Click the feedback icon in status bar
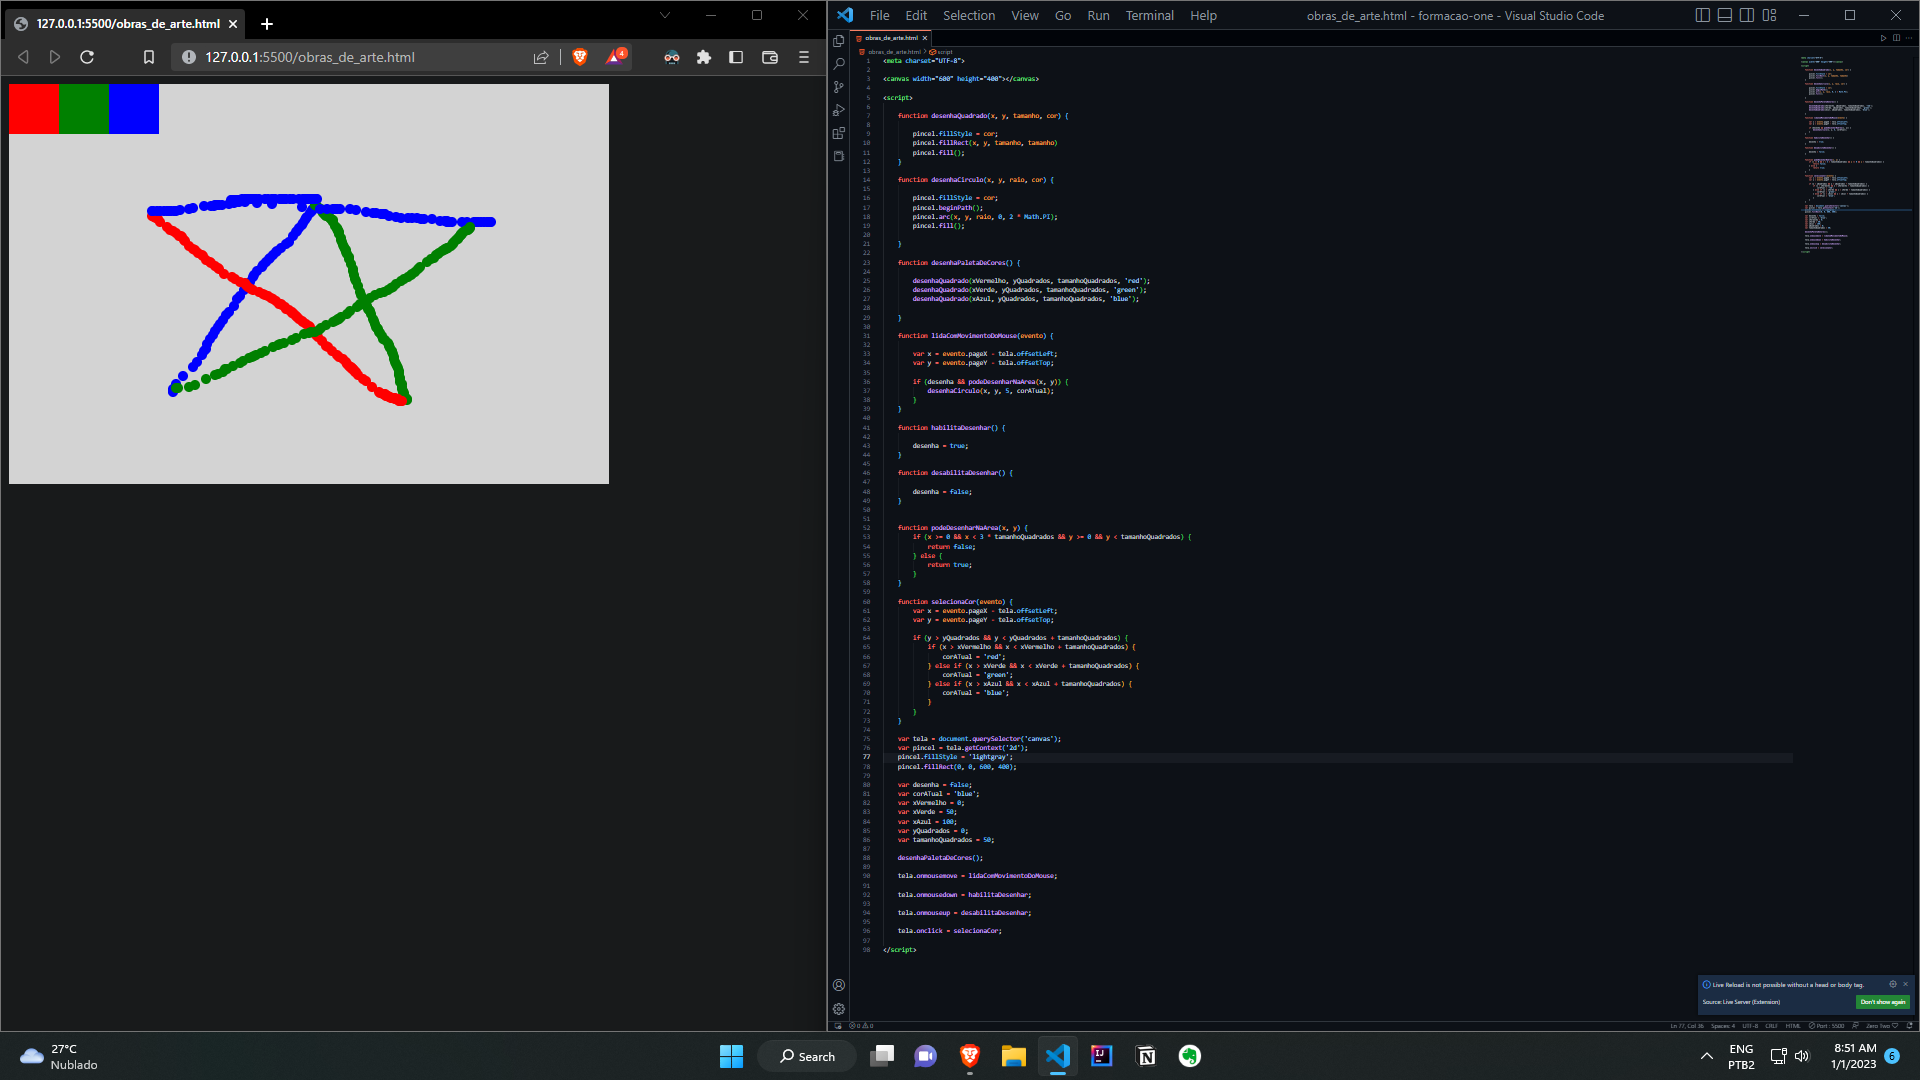 click(x=1855, y=1026)
